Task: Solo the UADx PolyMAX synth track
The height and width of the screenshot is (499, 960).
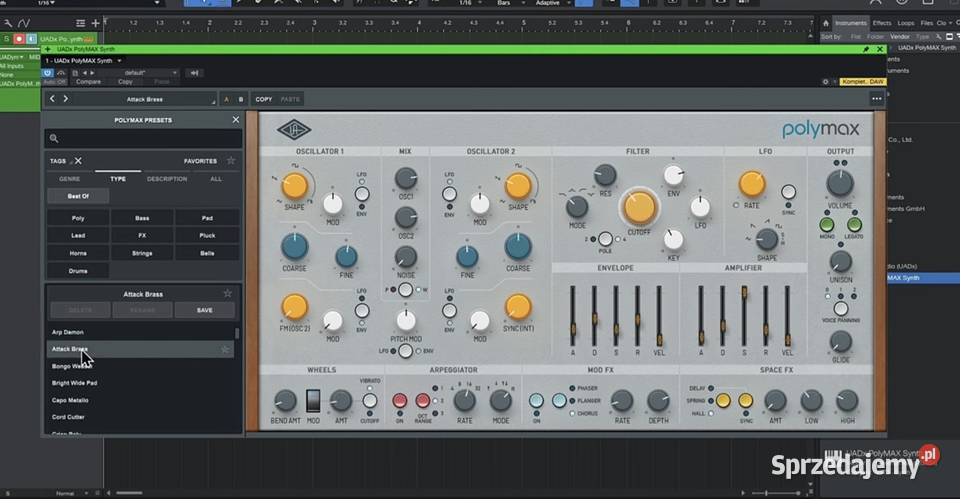Action: coord(7,39)
